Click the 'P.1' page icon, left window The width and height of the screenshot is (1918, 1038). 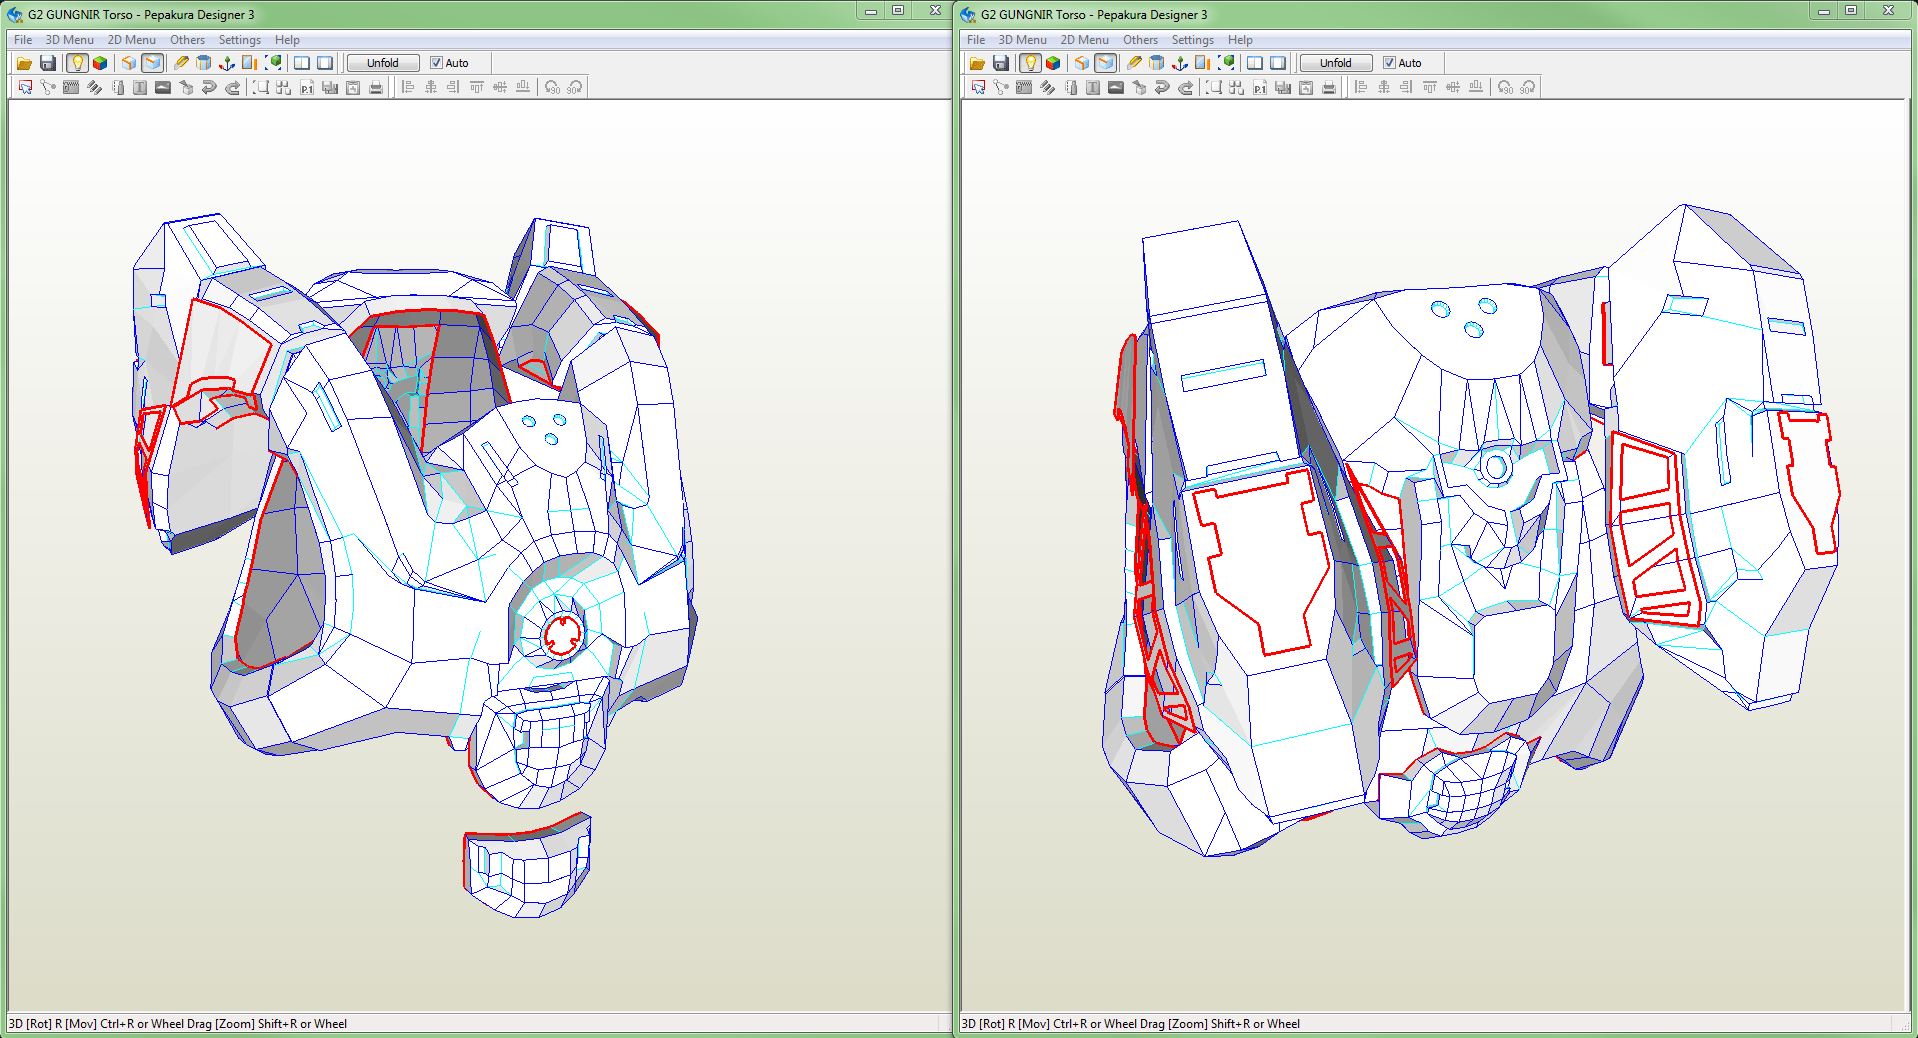(x=307, y=88)
